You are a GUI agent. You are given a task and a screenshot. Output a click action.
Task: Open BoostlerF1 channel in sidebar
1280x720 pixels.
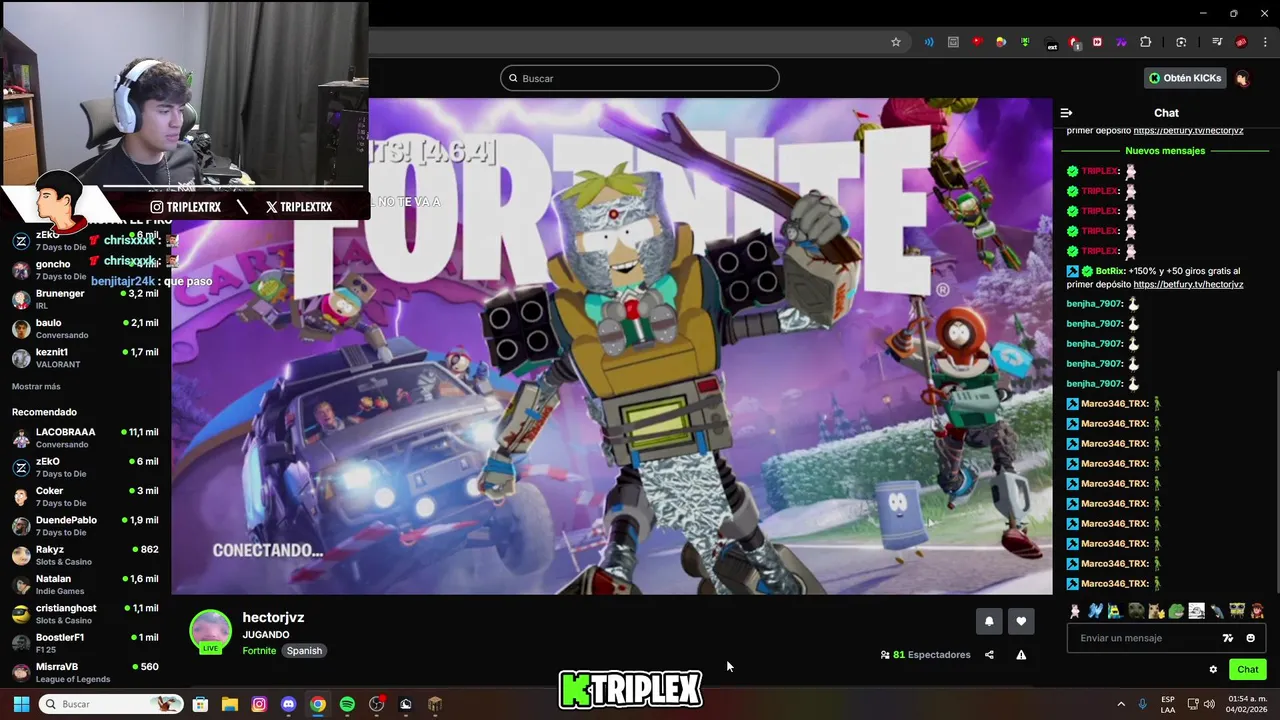[x=85, y=643]
